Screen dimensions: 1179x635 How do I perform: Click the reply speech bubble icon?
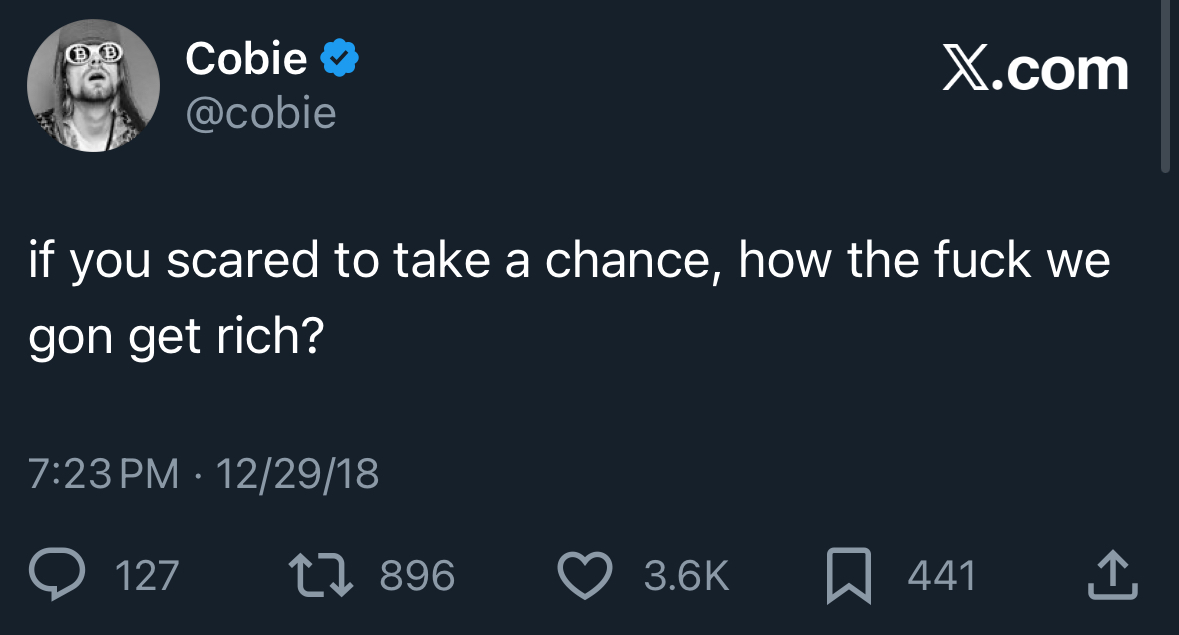coord(59,575)
